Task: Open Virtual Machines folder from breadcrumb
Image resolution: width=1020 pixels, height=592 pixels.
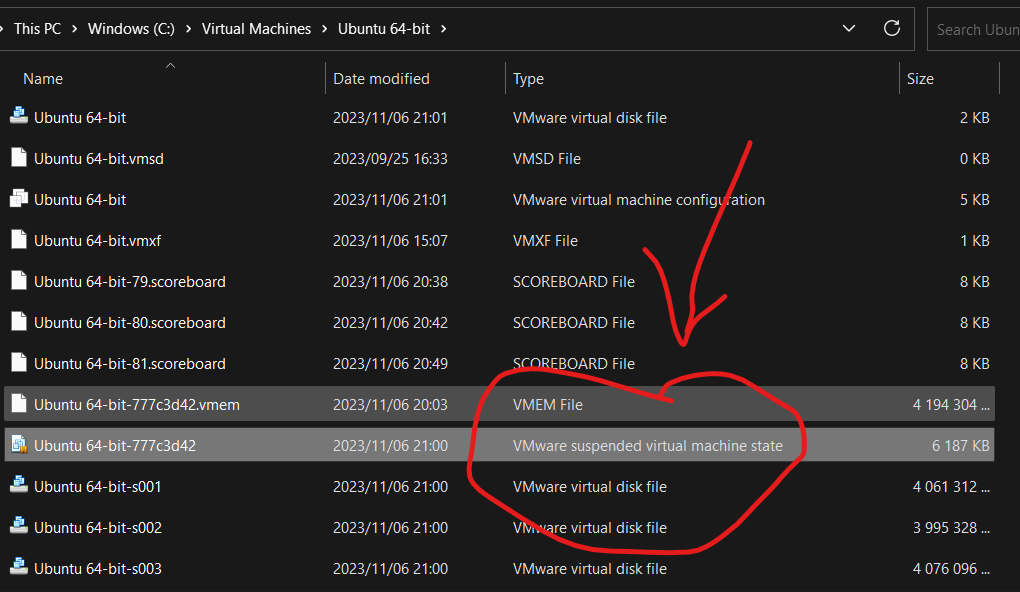Action: 256,28
